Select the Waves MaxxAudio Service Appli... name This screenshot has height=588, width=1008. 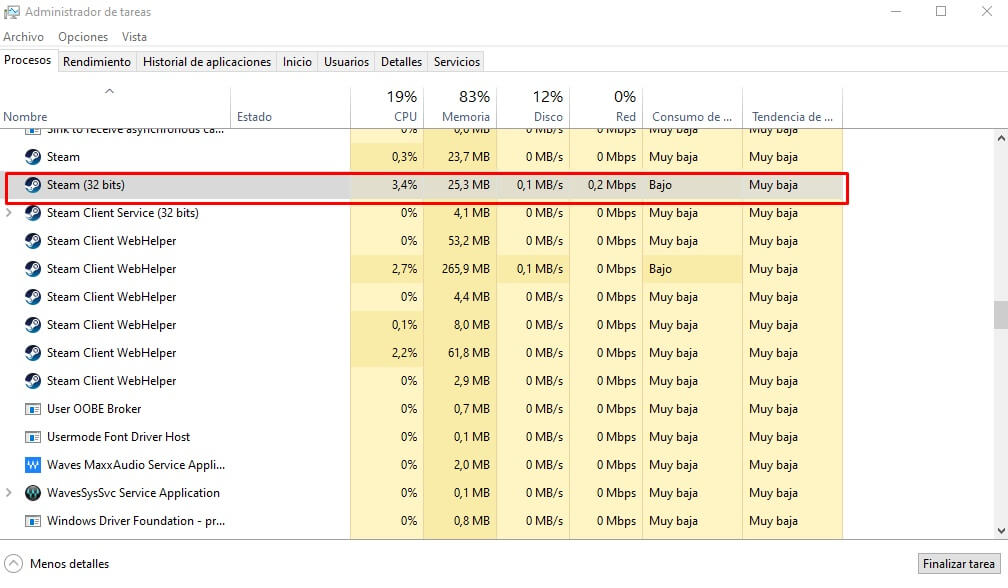136,465
